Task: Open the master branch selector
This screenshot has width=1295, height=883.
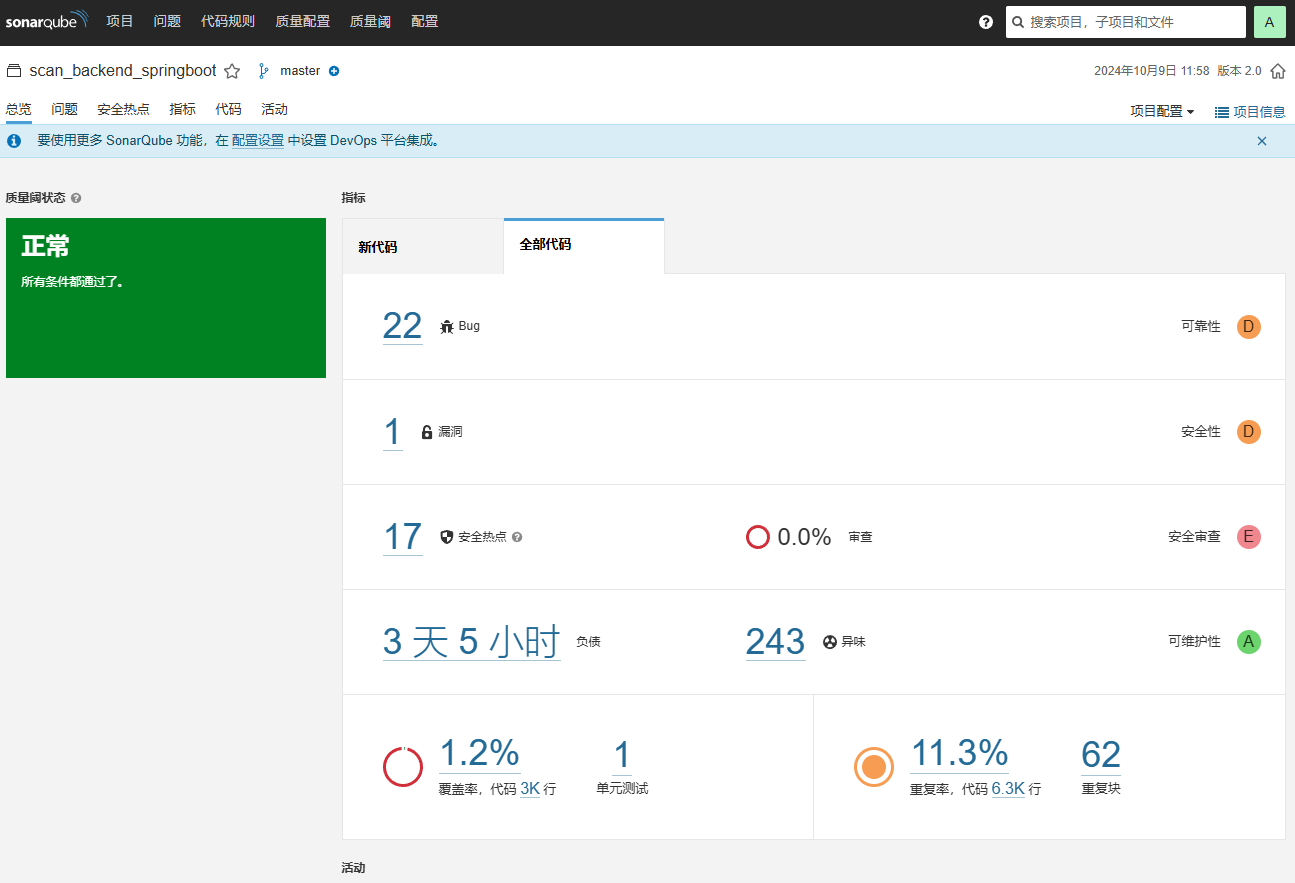Action: pyautogui.click(x=299, y=71)
